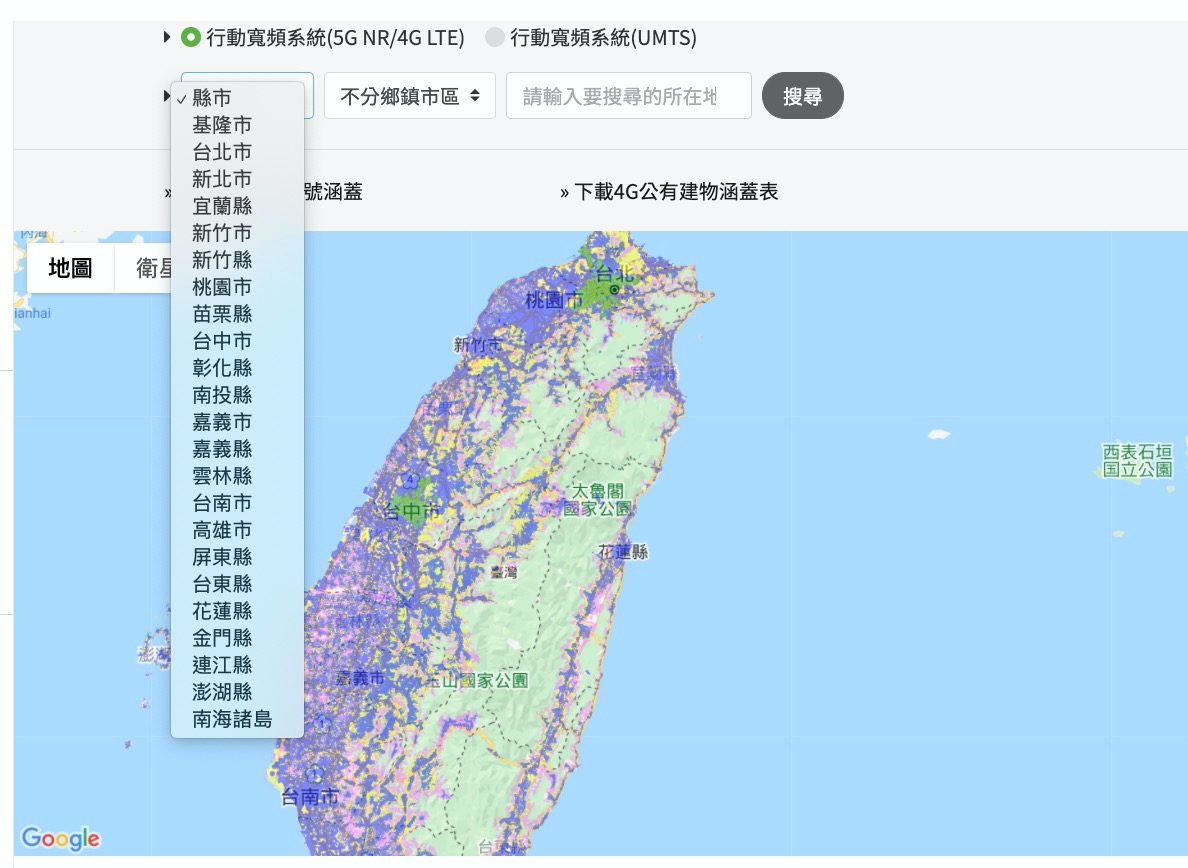This screenshot has width=1188, height=868.
Task: Select 新北市 from the county list
Action: (x=238, y=180)
